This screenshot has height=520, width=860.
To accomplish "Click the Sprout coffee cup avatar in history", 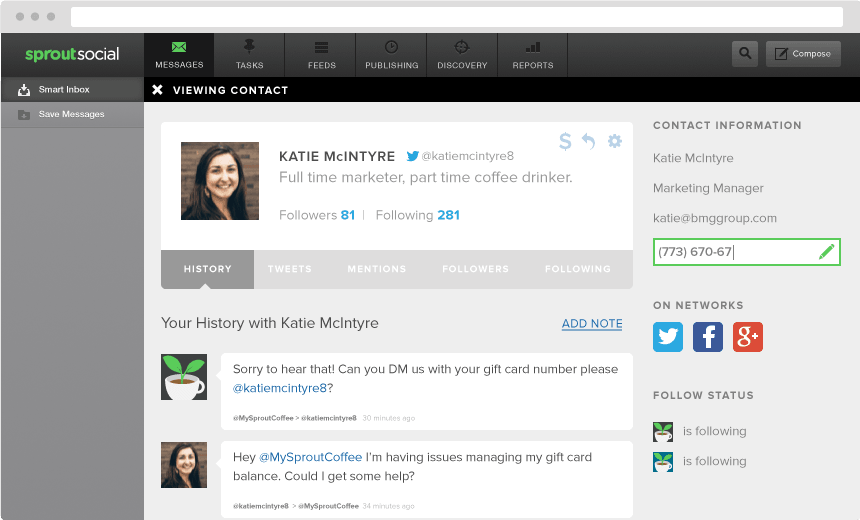I will 184,377.
